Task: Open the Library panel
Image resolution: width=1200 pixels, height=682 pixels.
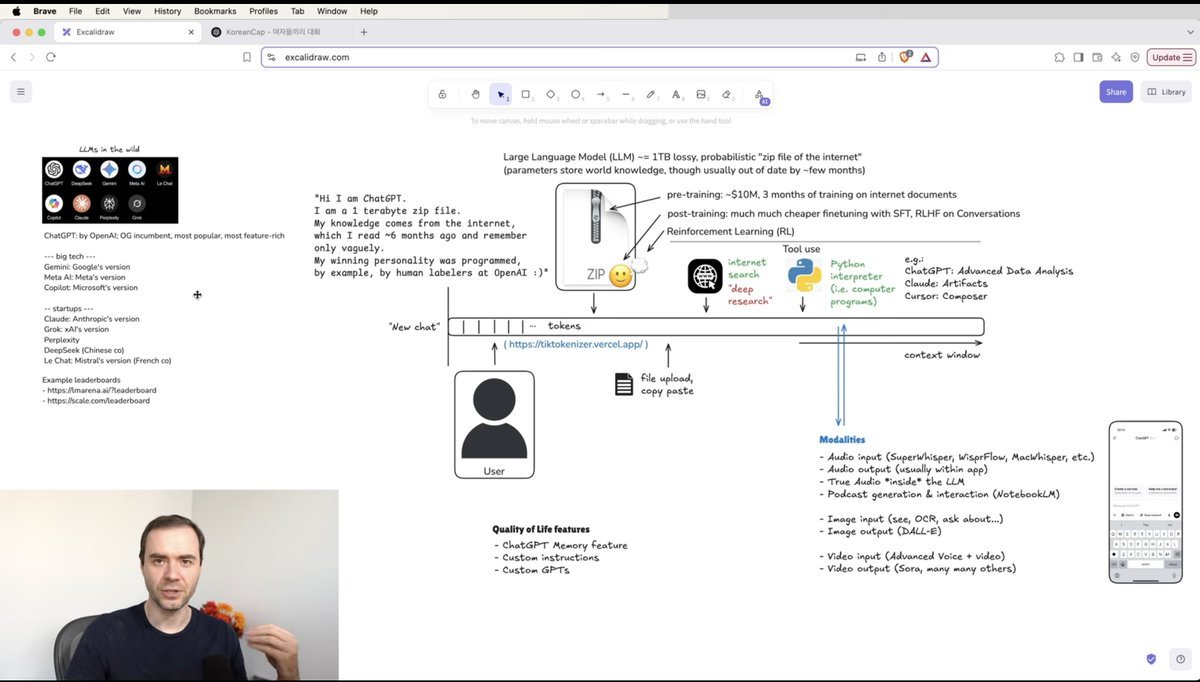Action: tap(1166, 92)
